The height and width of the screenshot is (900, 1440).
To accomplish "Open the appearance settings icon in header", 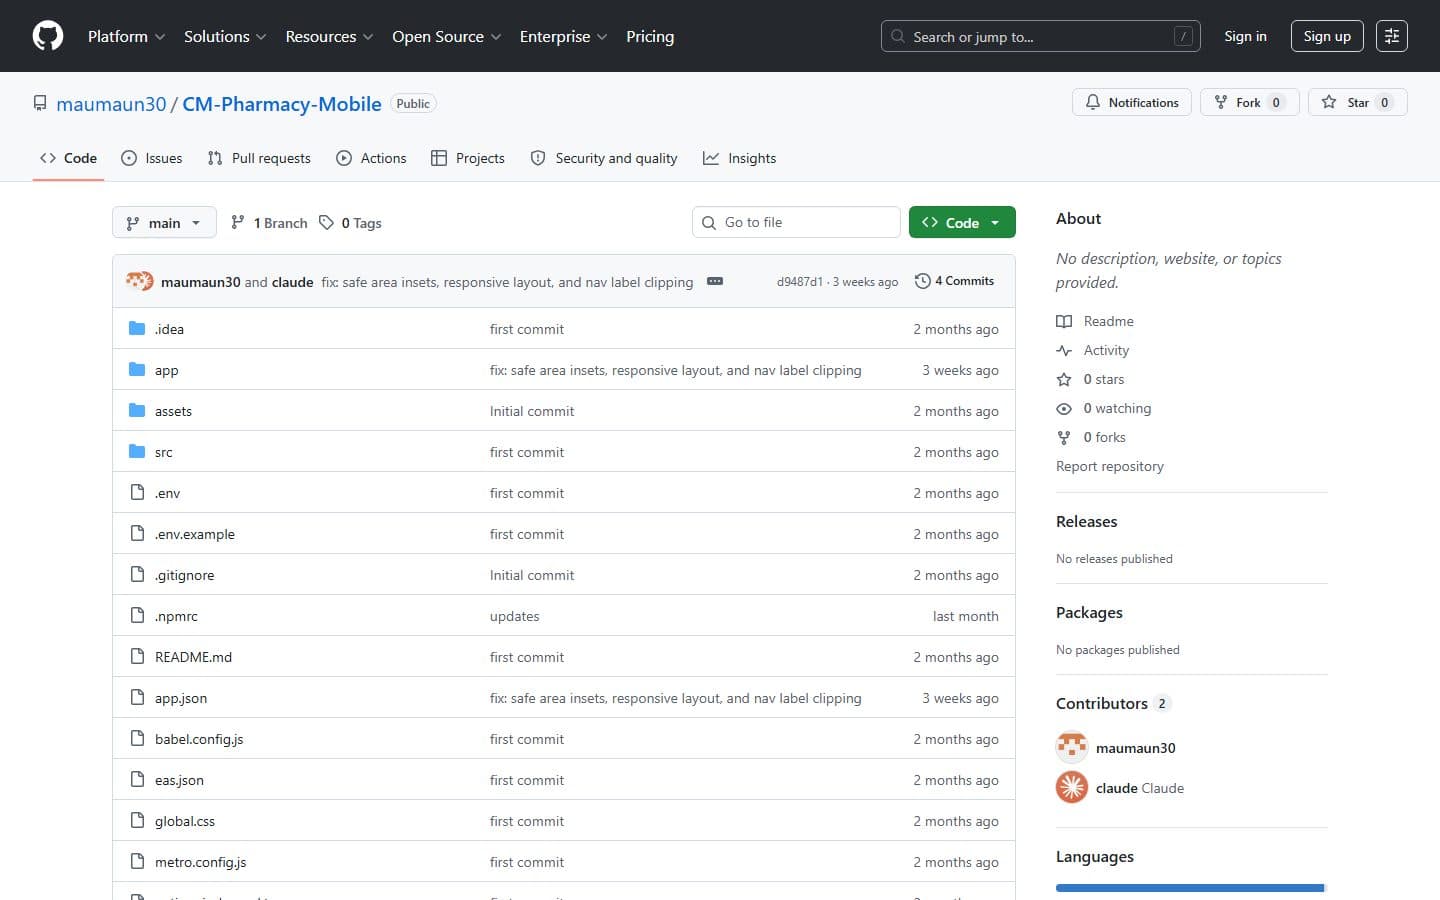I will 1392,36.
